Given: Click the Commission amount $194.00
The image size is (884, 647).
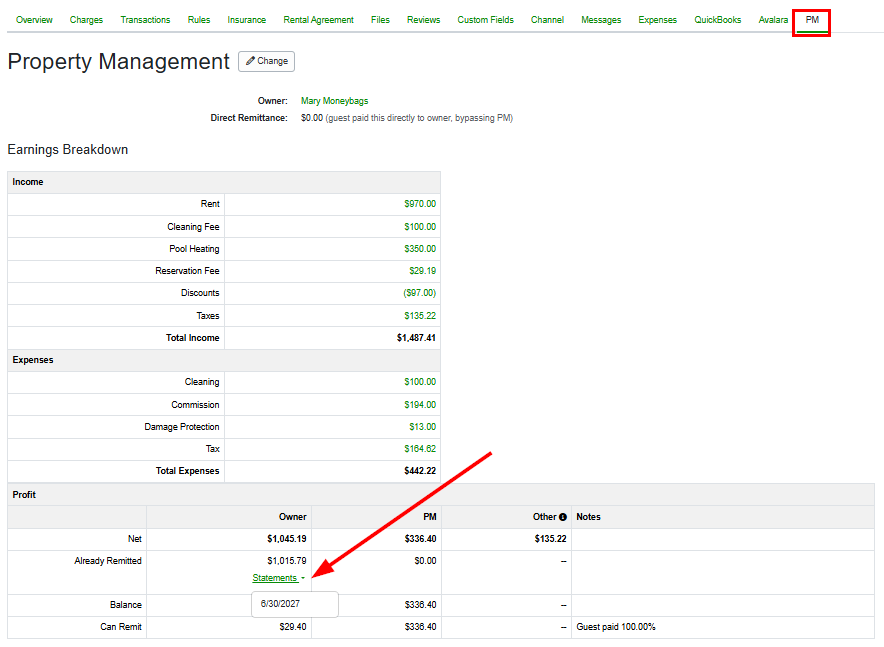Looking at the screenshot, I should coord(420,405).
